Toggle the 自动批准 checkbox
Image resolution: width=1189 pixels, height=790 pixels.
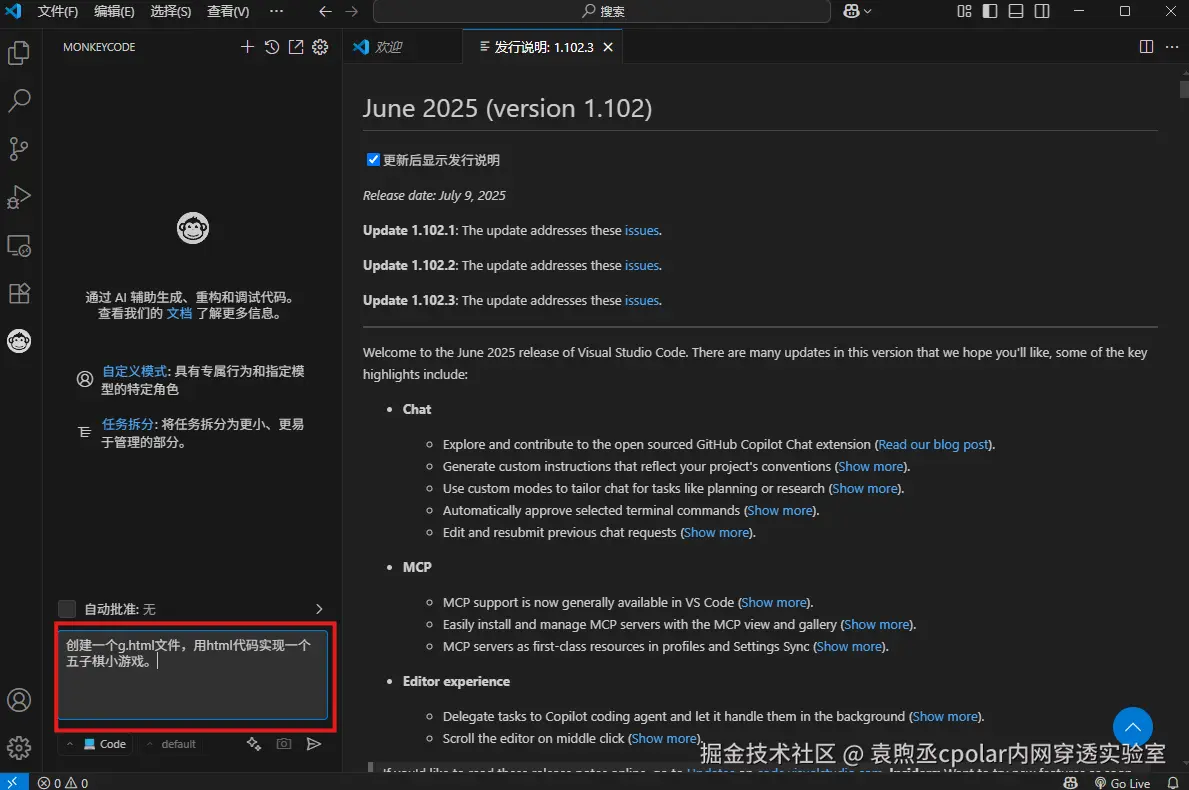(x=67, y=609)
